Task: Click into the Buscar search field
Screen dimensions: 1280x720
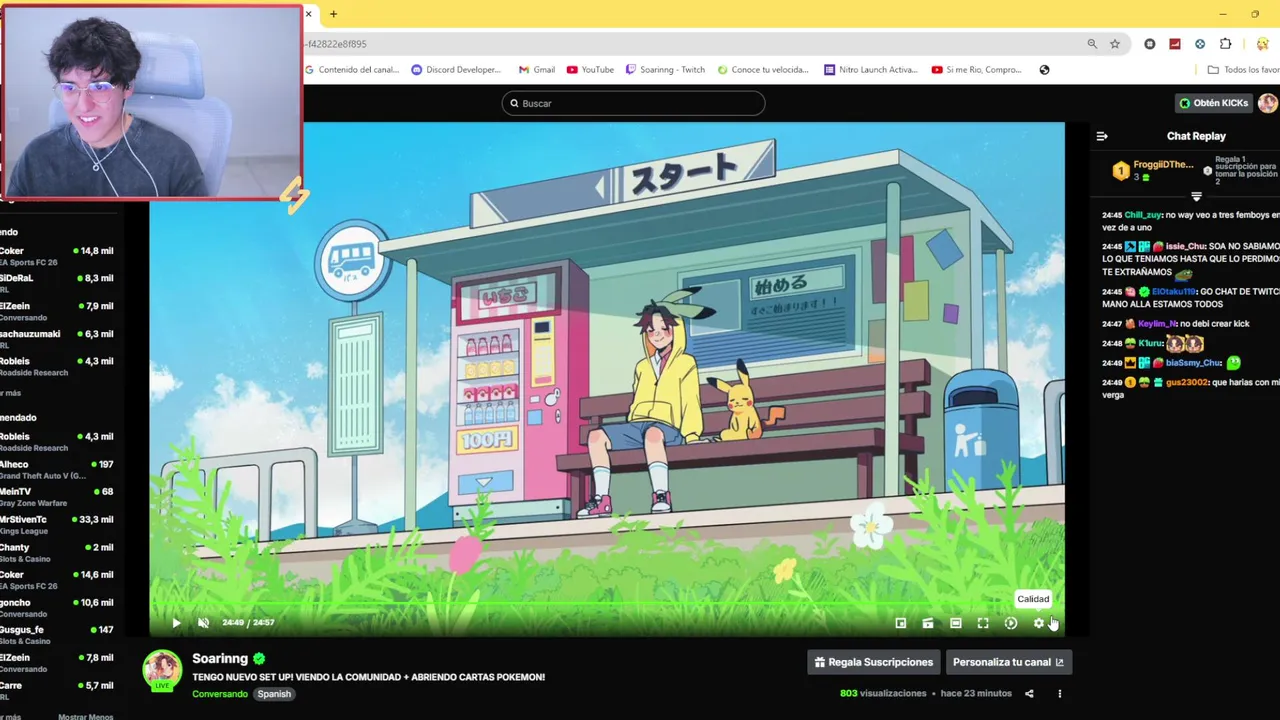Action: tap(633, 103)
